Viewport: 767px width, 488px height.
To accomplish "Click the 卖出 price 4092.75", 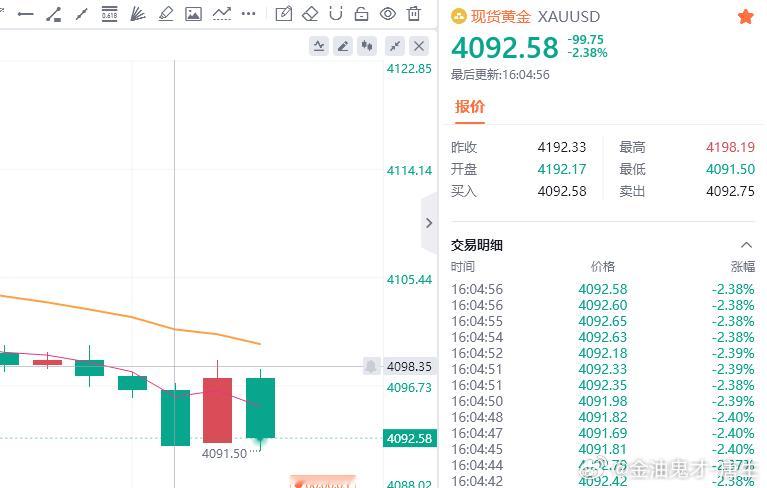I will point(730,191).
